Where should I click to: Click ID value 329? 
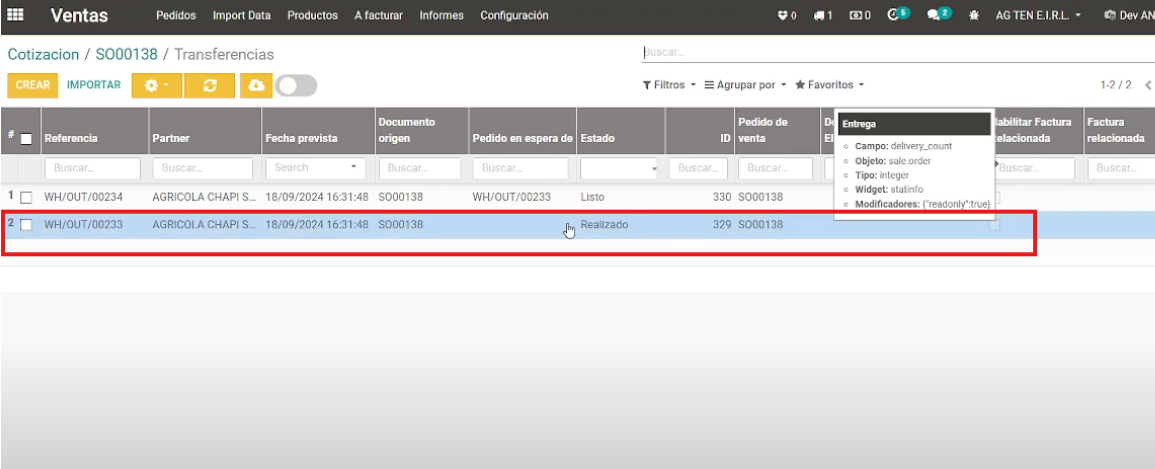[x=722, y=225]
